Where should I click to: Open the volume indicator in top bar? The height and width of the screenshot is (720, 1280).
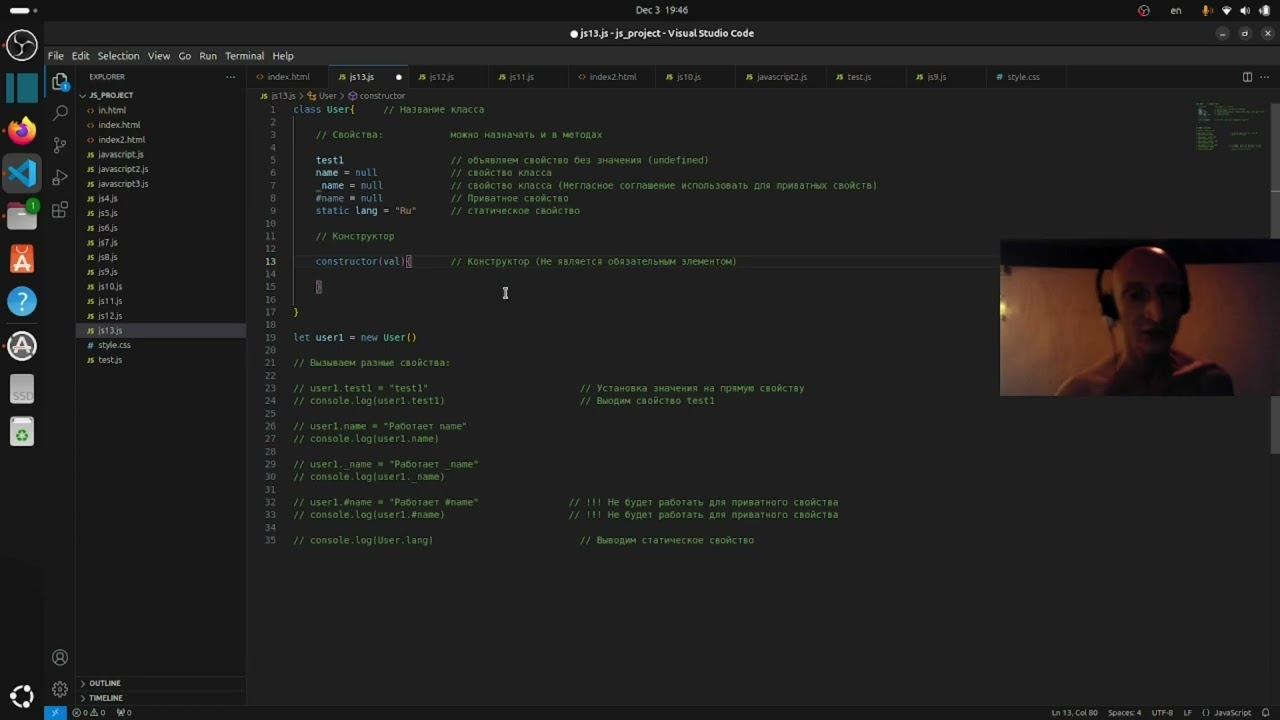point(1245,10)
